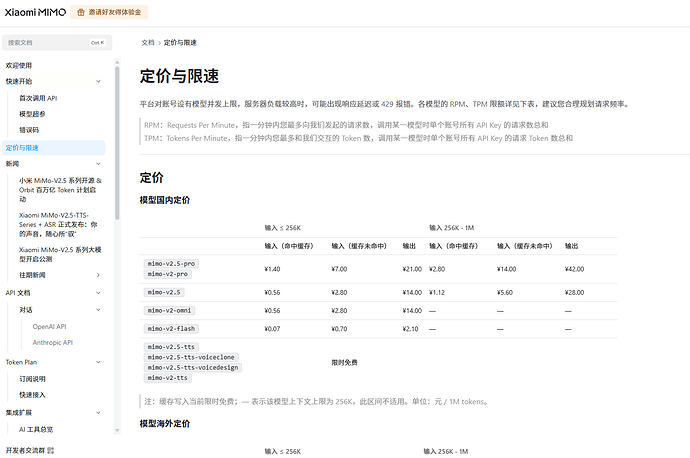The width and height of the screenshot is (690, 458).
Task: Click the sidebar scrollbar thumb
Action: (117, 143)
